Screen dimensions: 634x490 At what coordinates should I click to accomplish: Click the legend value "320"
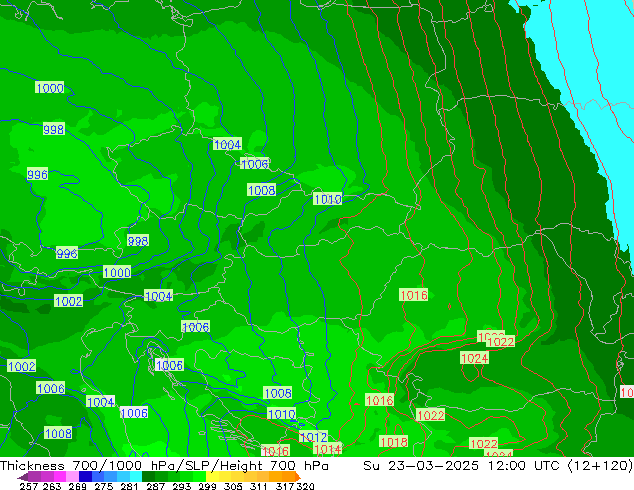305,486
